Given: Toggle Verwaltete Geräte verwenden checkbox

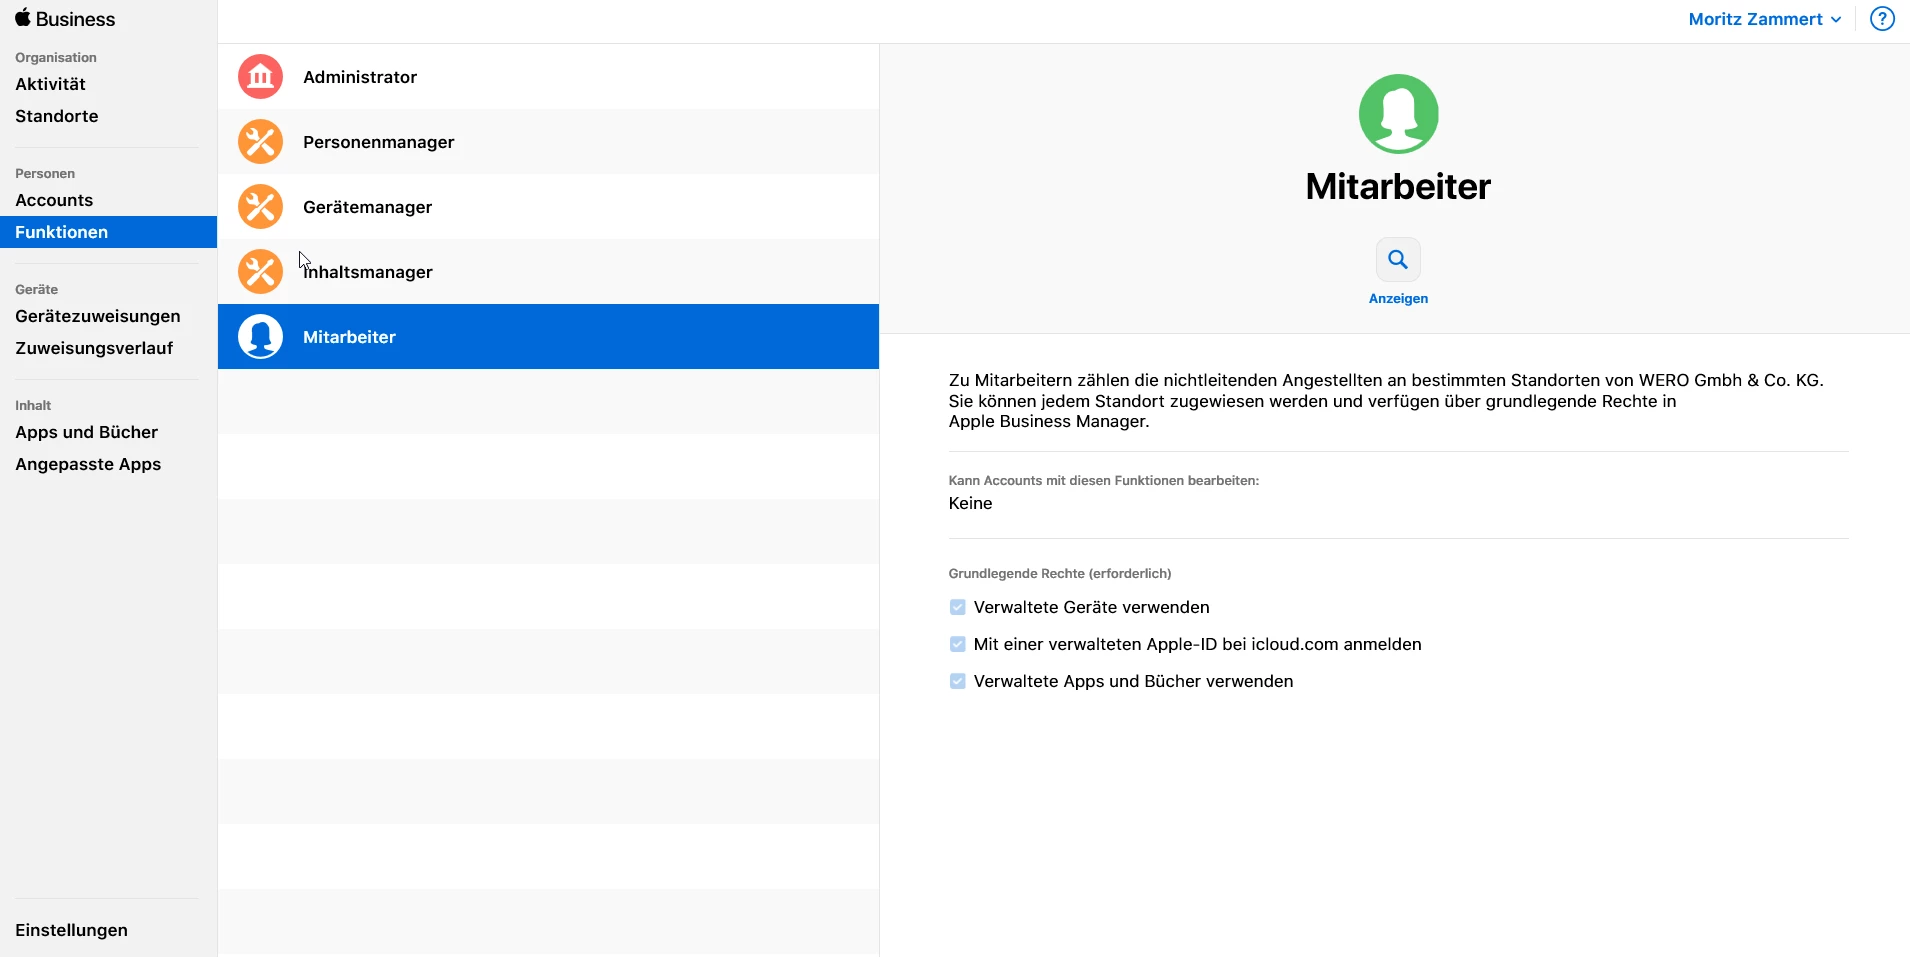Looking at the screenshot, I should click(957, 607).
